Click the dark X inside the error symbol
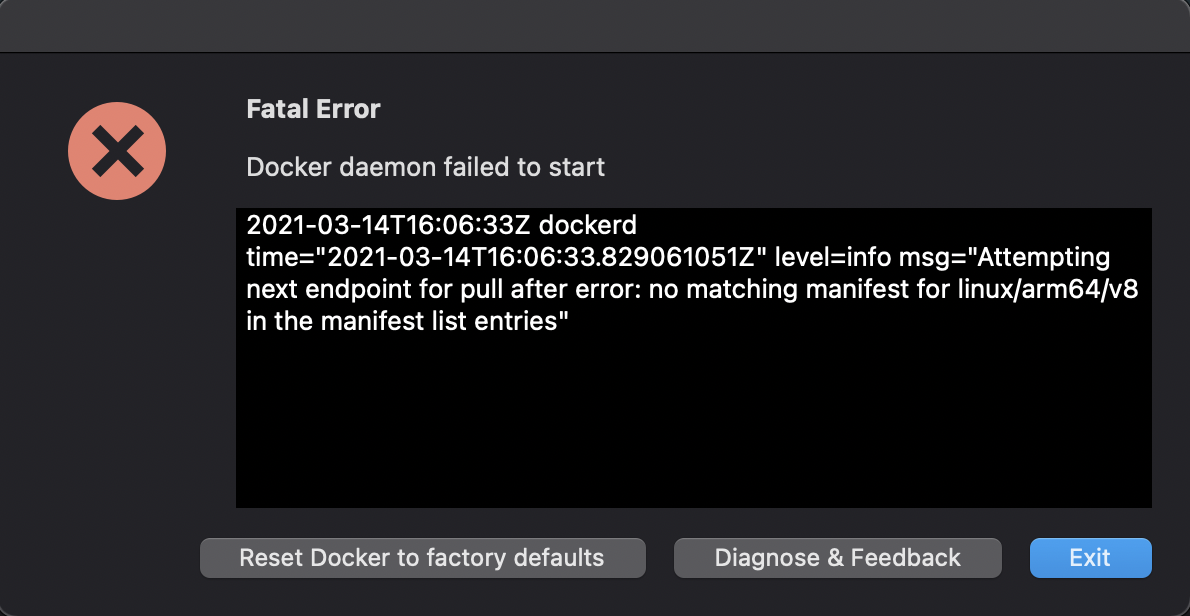 click(116, 150)
